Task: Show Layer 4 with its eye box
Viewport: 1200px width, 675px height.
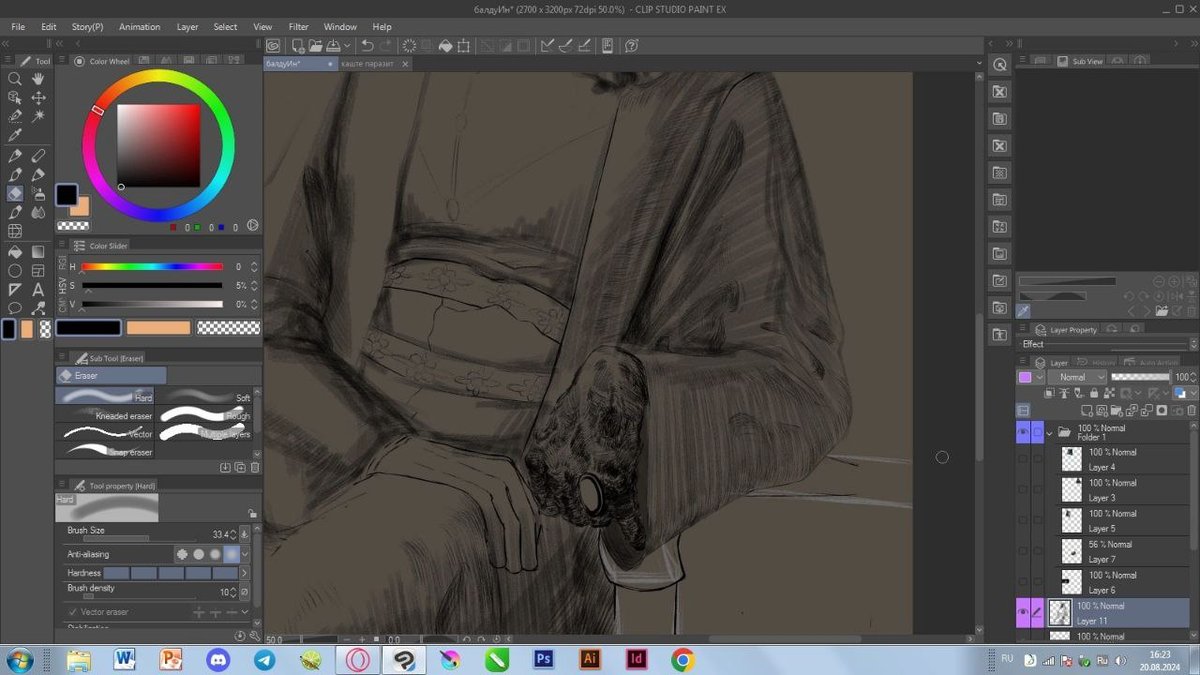Action: click(1022, 459)
